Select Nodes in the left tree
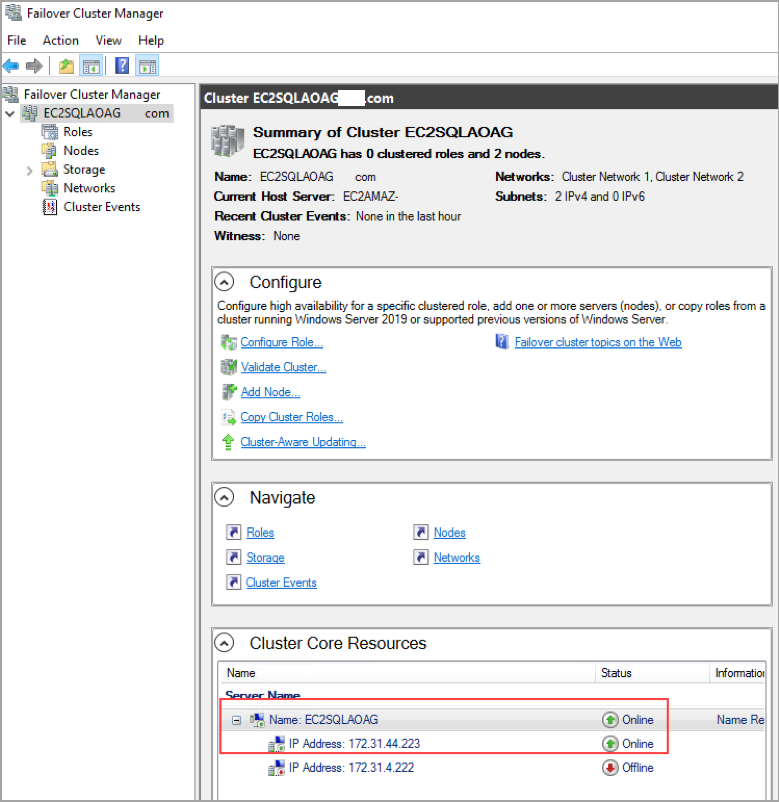Image resolution: width=779 pixels, height=802 pixels. [81, 151]
